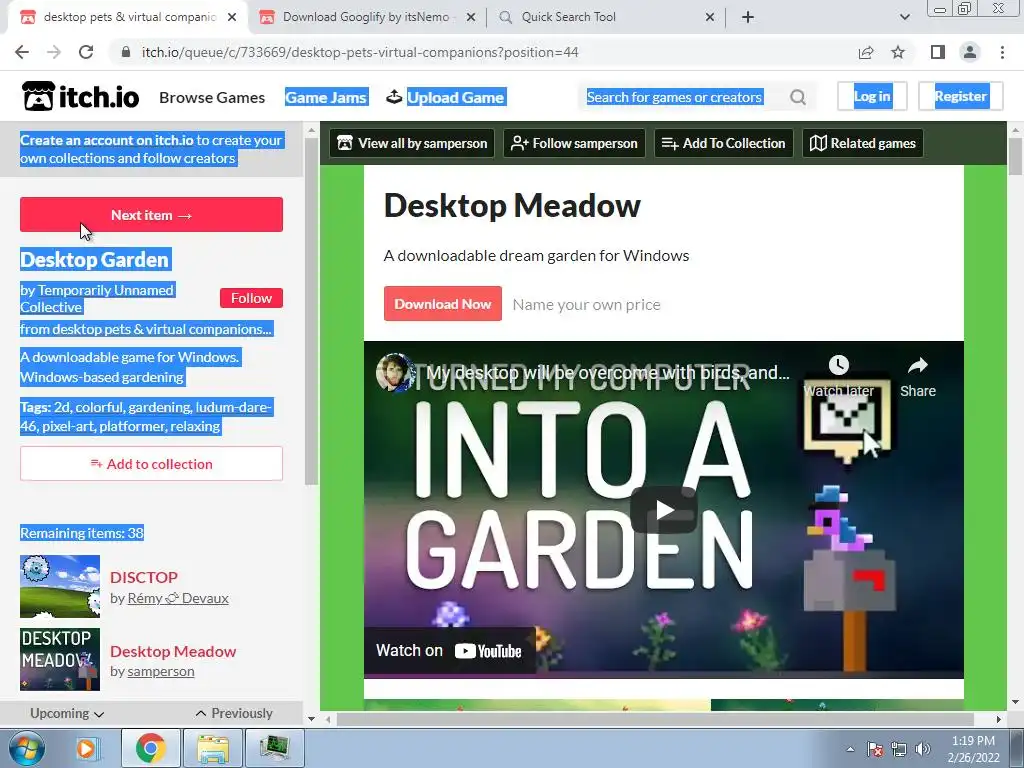Click the game page horizontal scrollbar

click(655, 719)
